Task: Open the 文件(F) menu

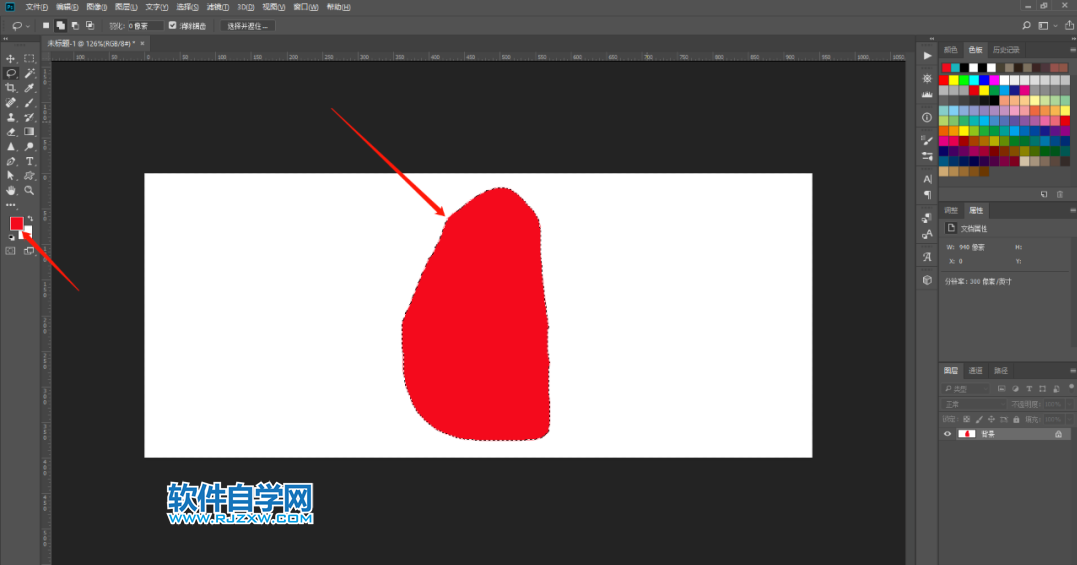Action: [36, 7]
